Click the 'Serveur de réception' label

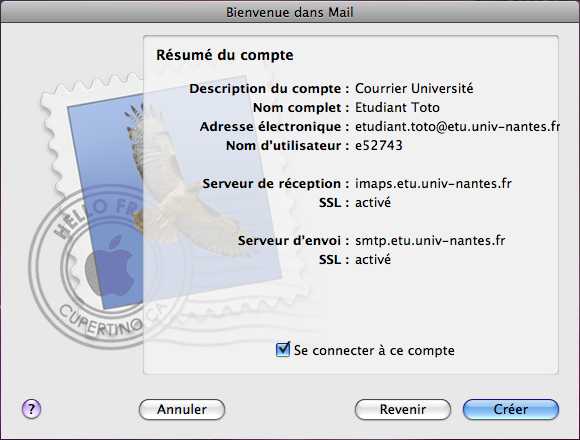[272, 184]
